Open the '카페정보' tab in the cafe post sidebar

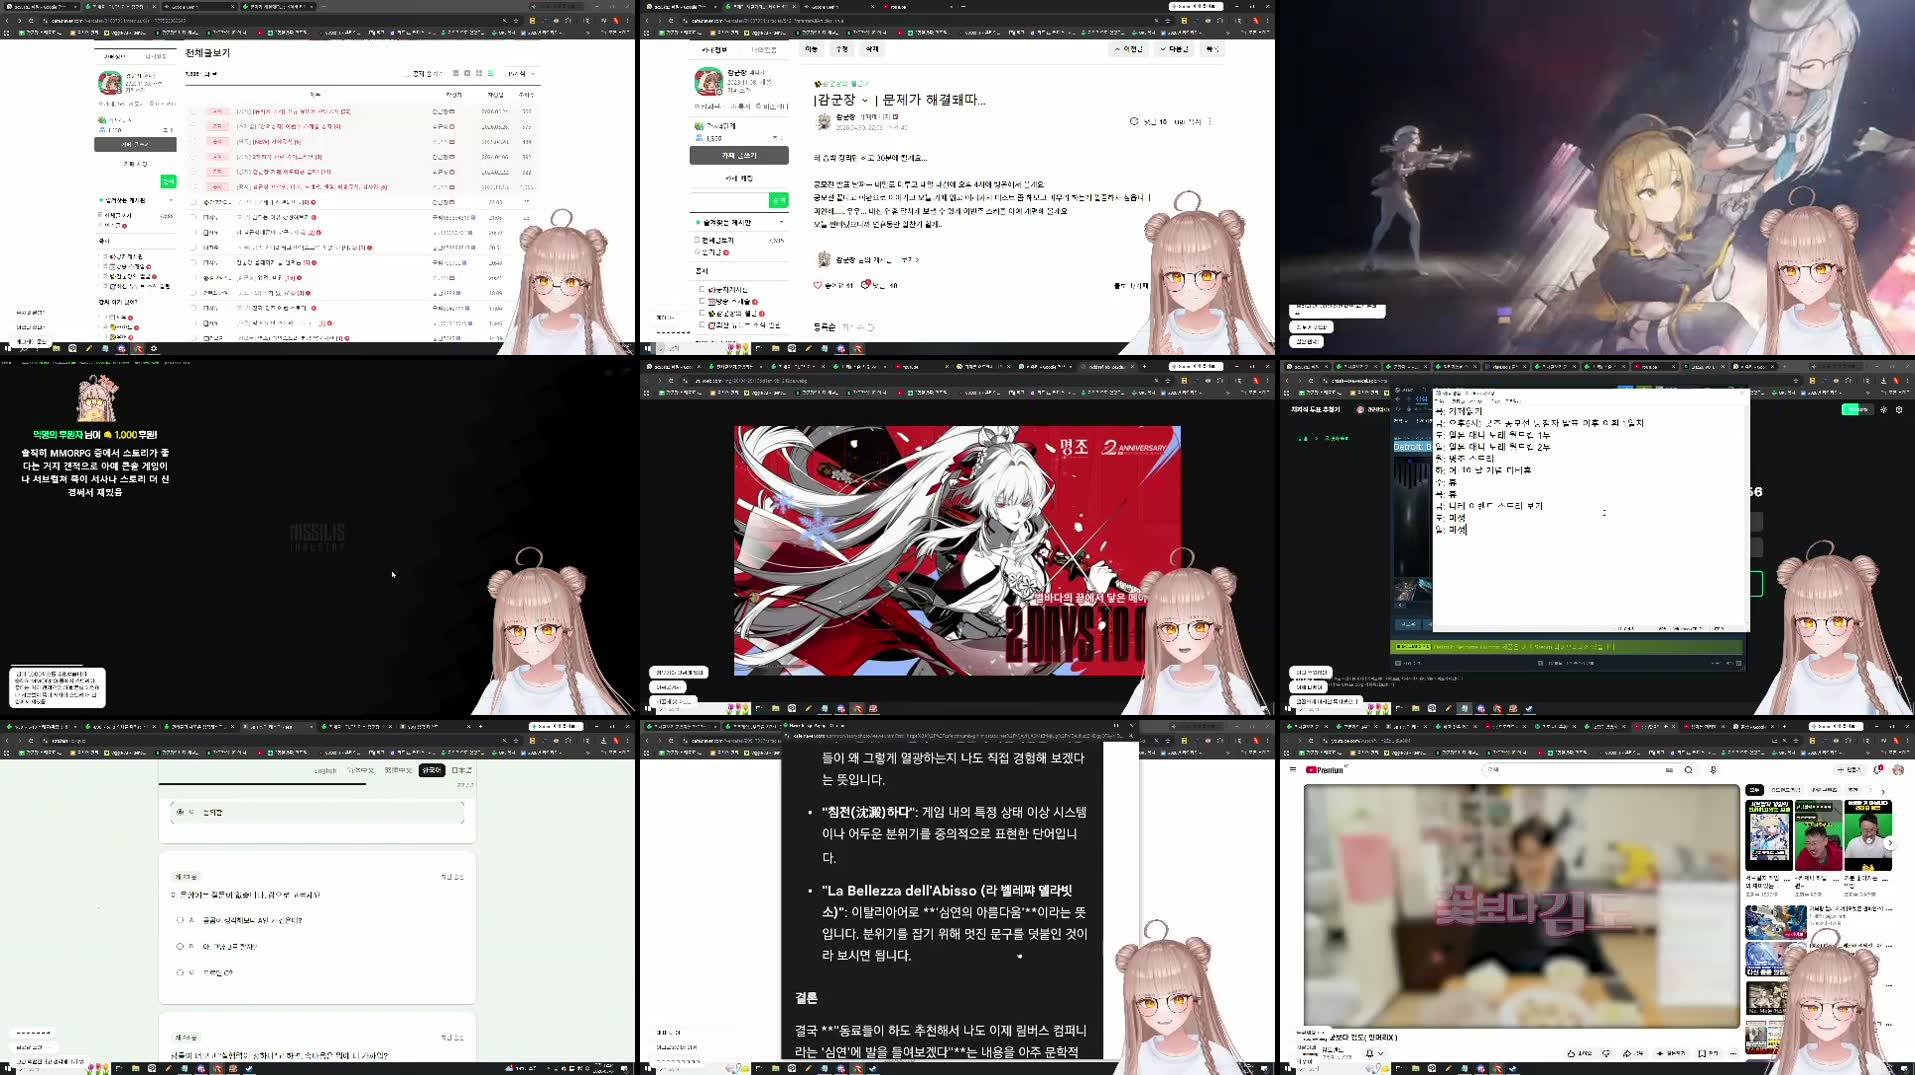[x=714, y=50]
